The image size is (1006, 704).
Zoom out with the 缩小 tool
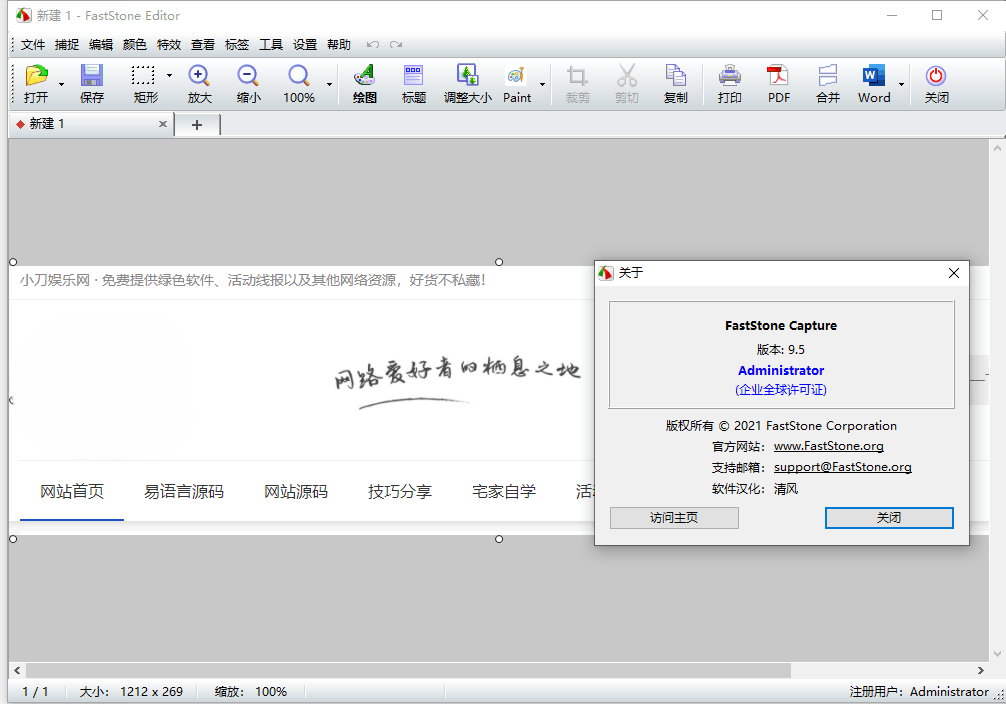[248, 83]
